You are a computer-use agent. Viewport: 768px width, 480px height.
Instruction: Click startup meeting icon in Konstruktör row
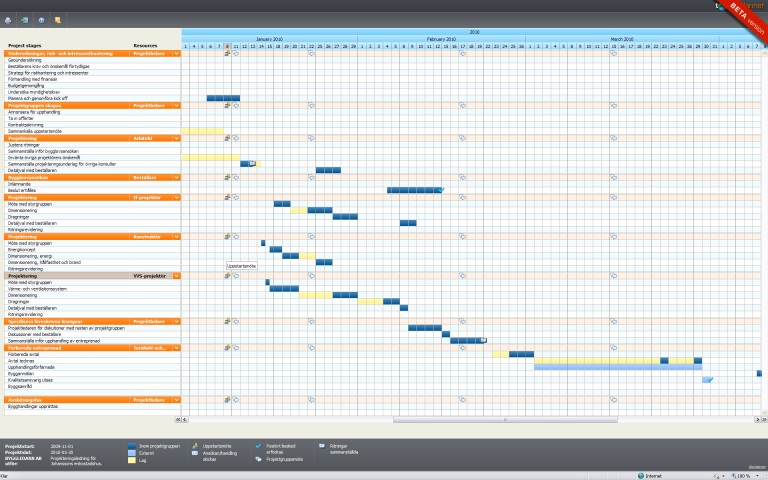tap(227, 237)
